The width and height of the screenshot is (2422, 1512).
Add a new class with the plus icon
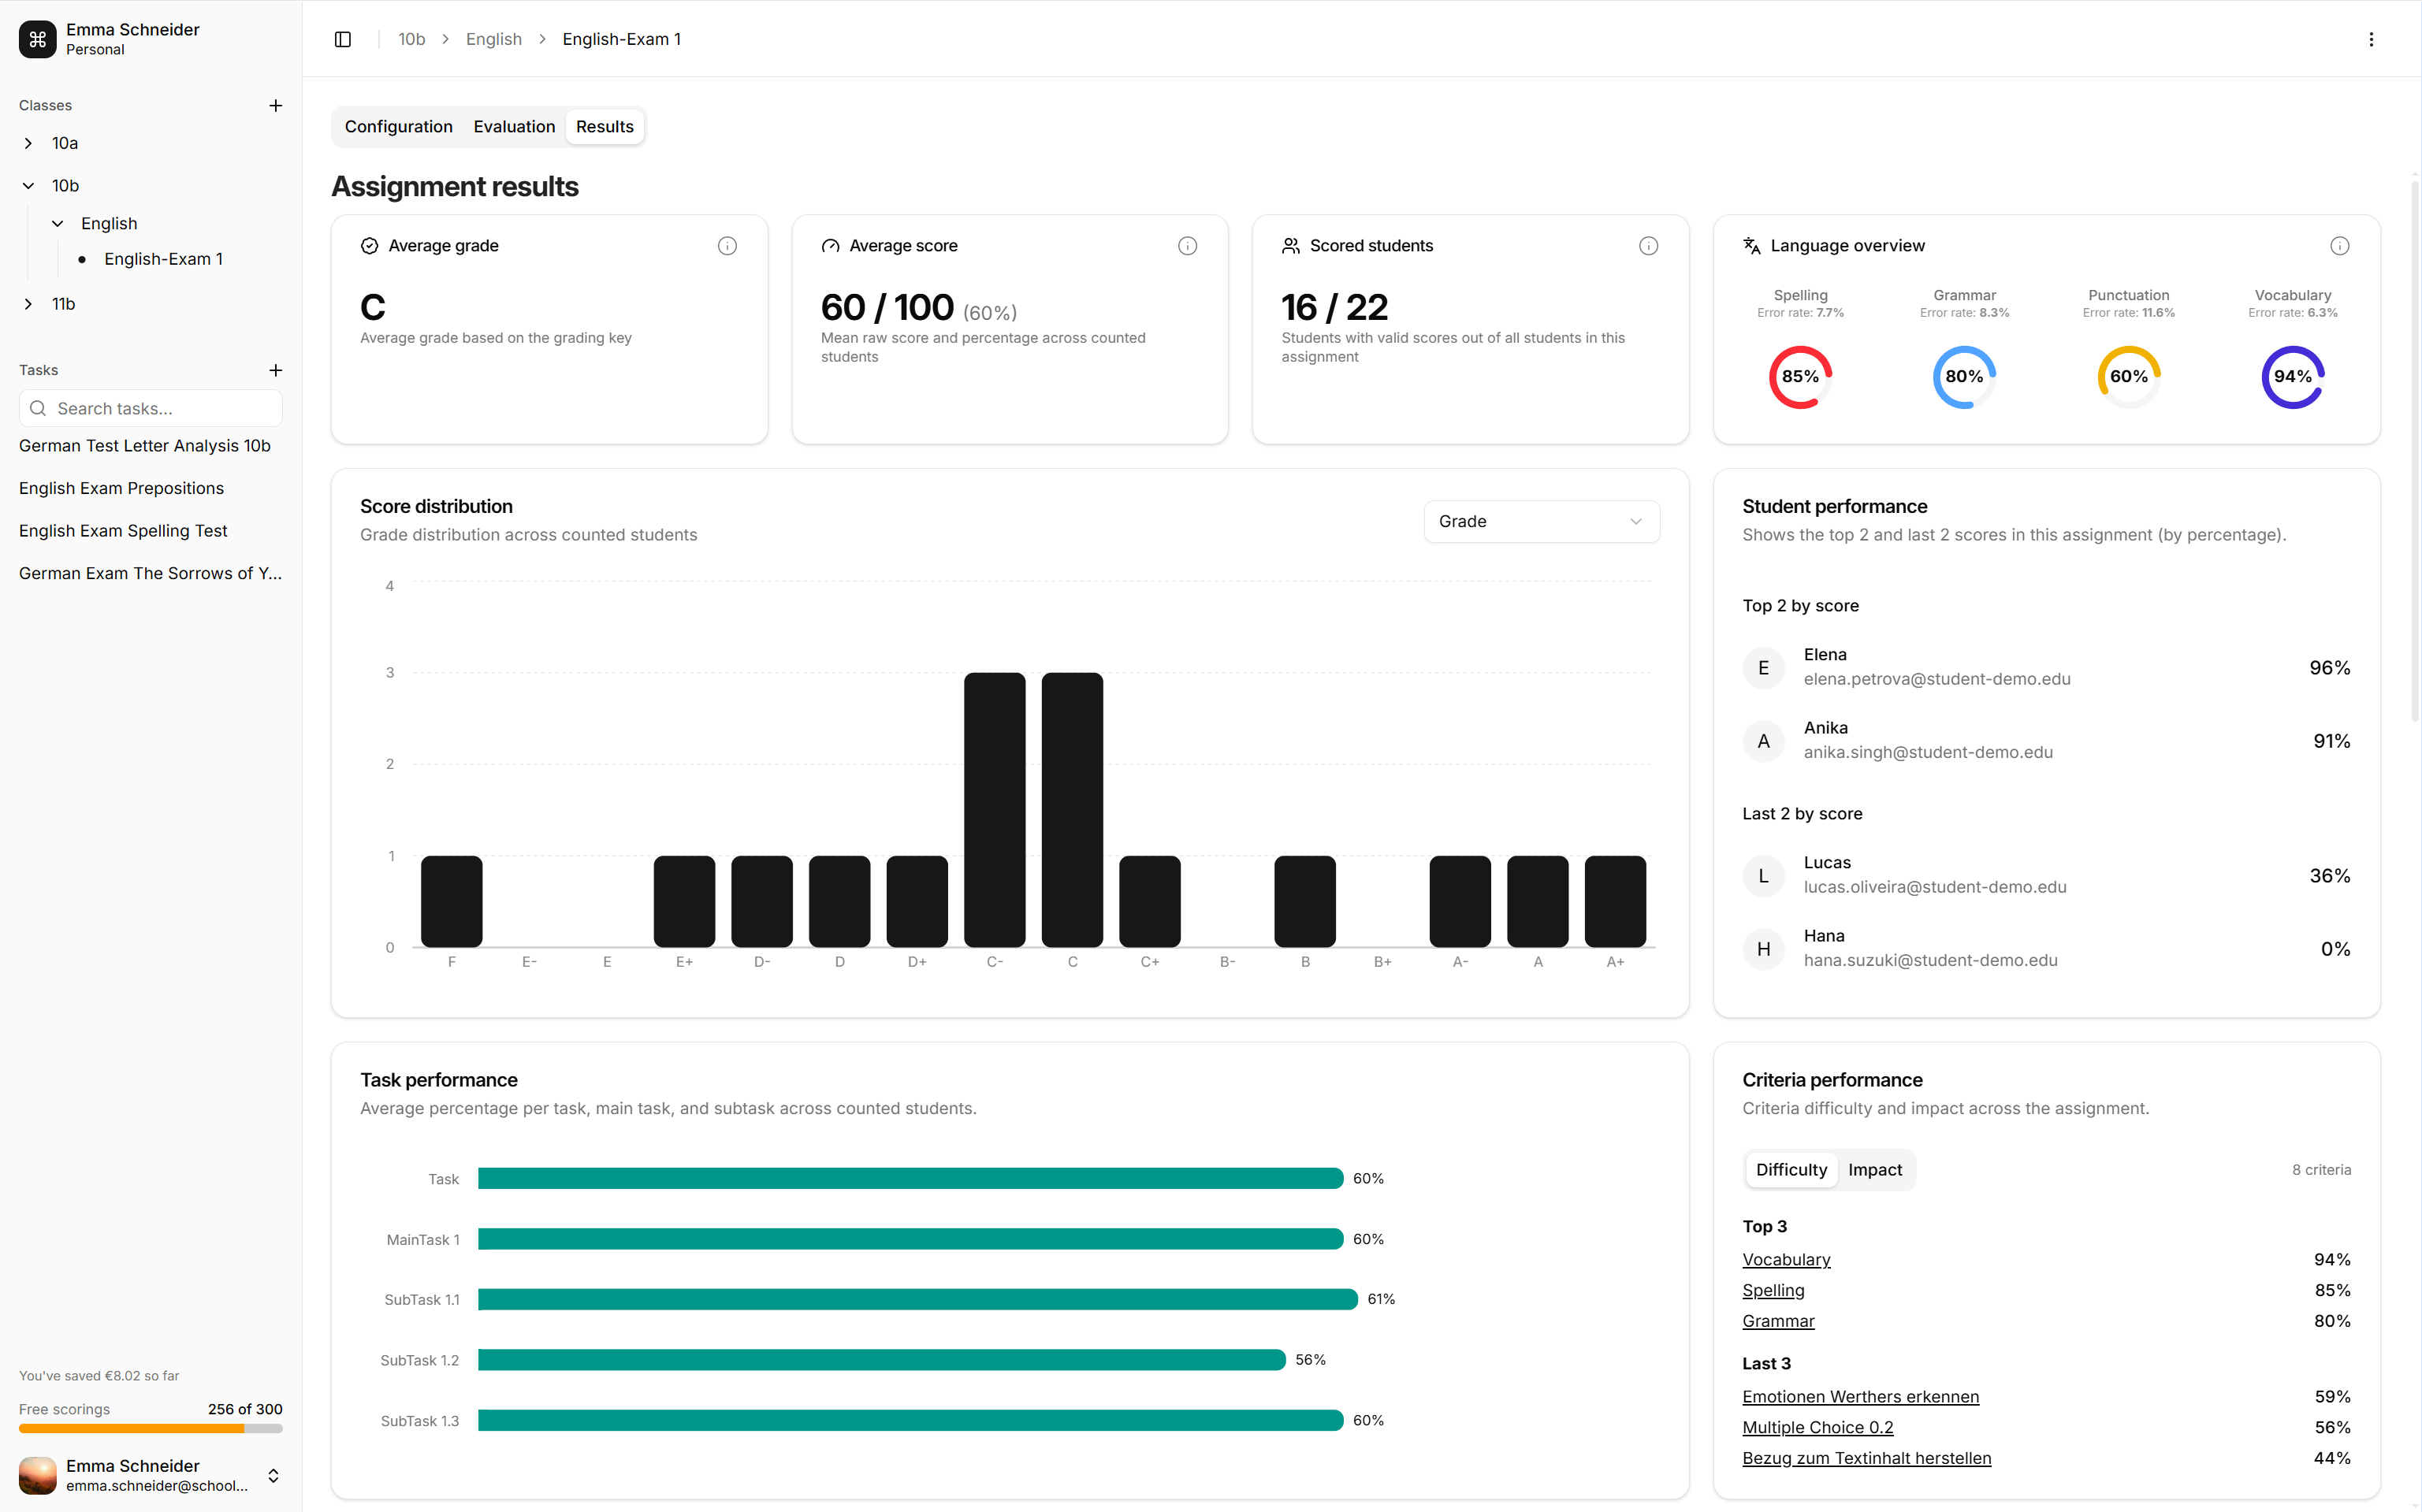pyautogui.click(x=276, y=105)
